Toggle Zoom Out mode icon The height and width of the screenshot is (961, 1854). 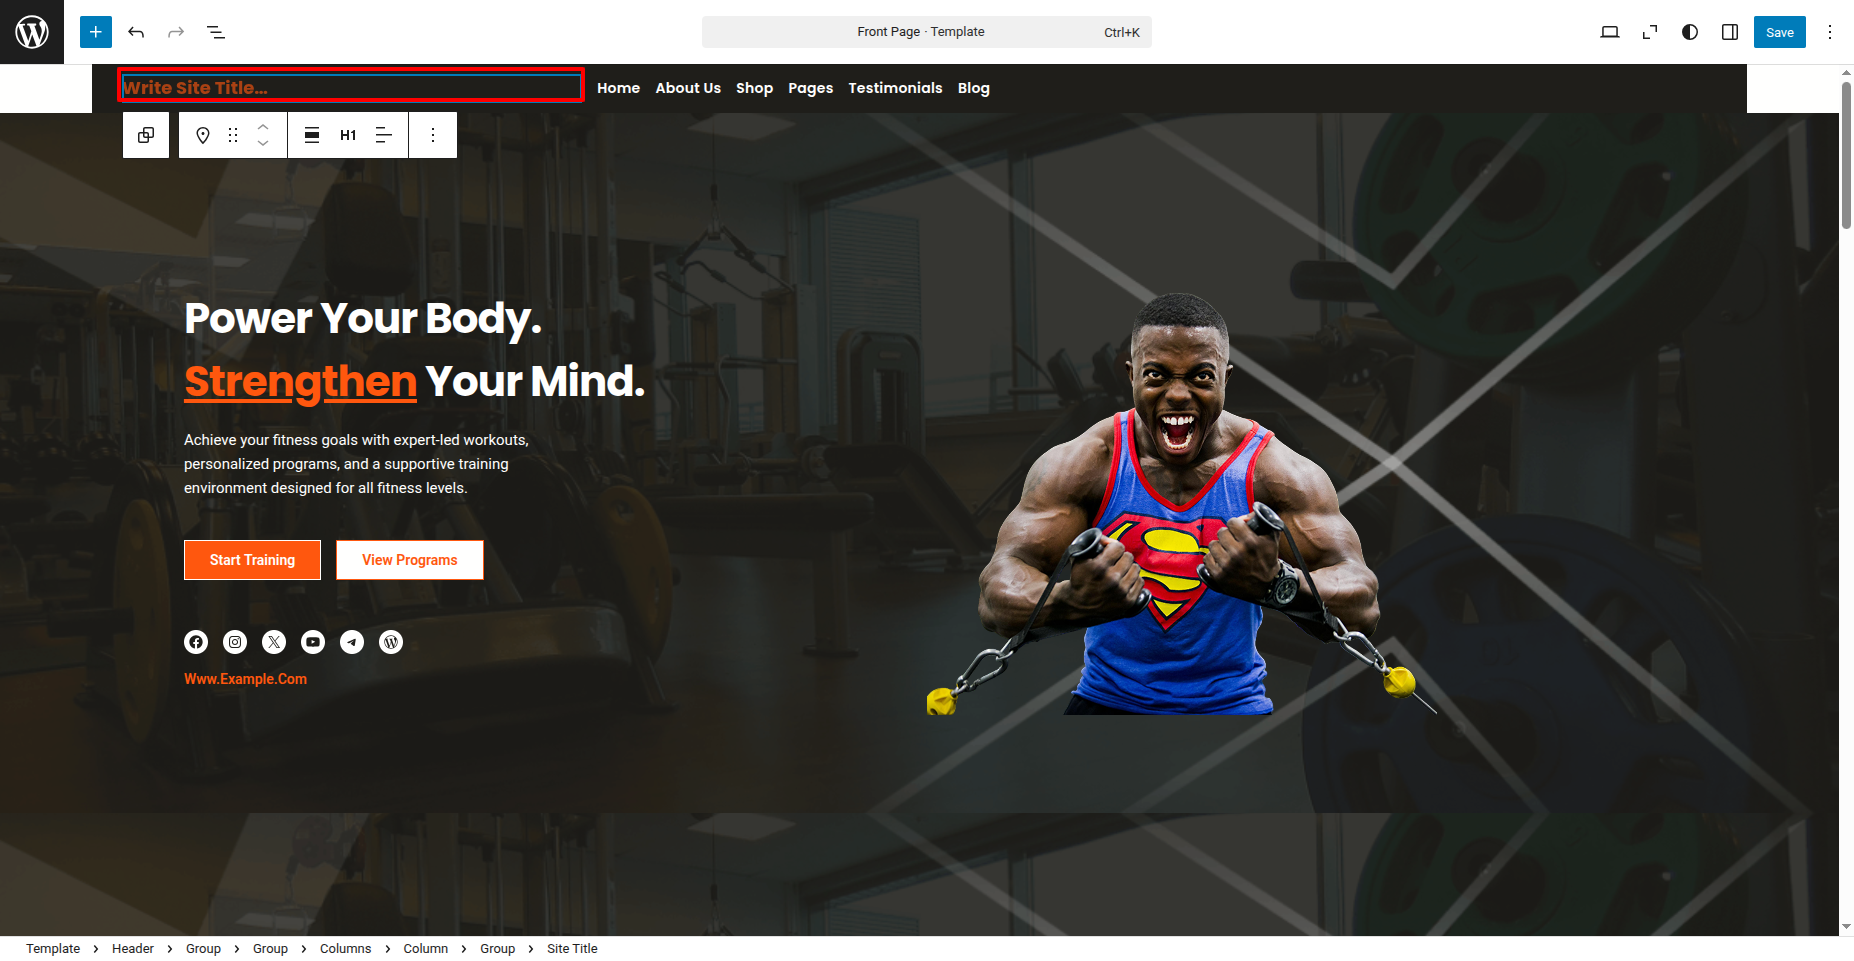tap(1650, 32)
